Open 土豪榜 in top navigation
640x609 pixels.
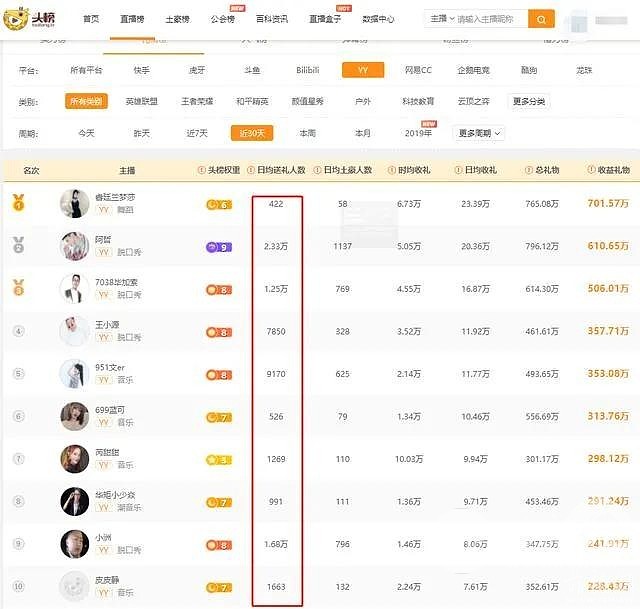click(x=177, y=19)
